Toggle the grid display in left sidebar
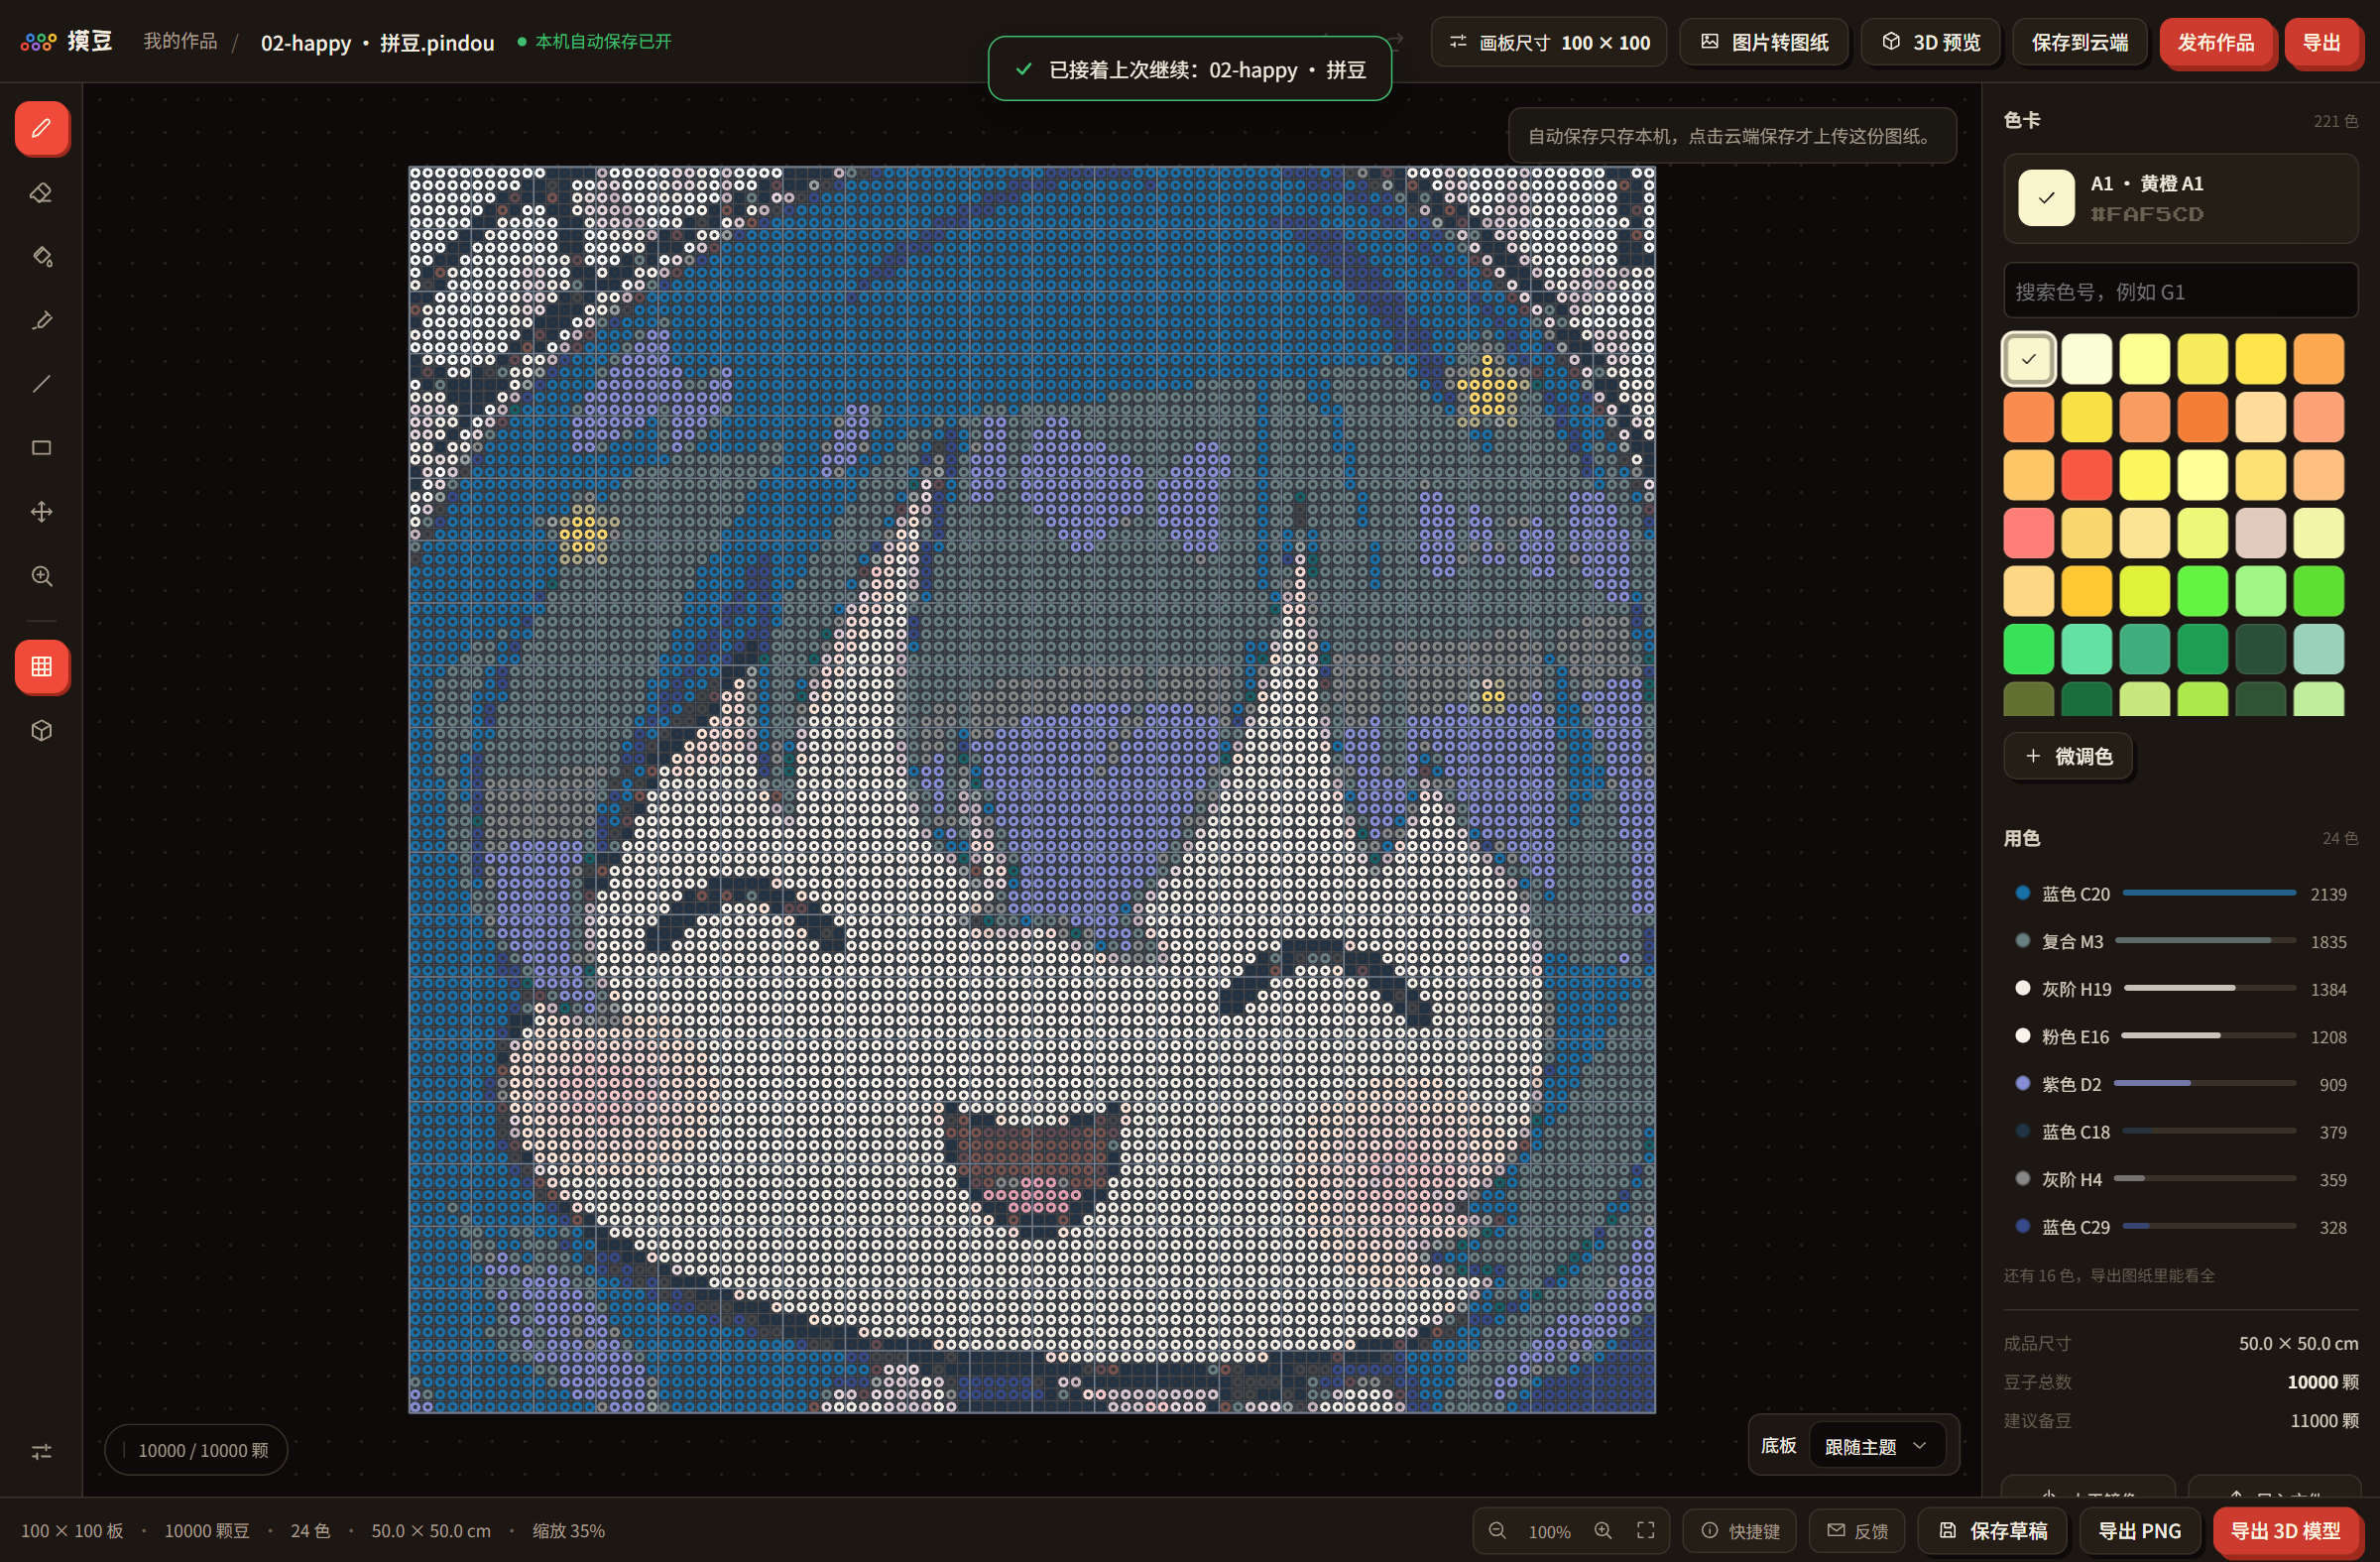Screen dimensions: 2380x1562 point(42,667)
